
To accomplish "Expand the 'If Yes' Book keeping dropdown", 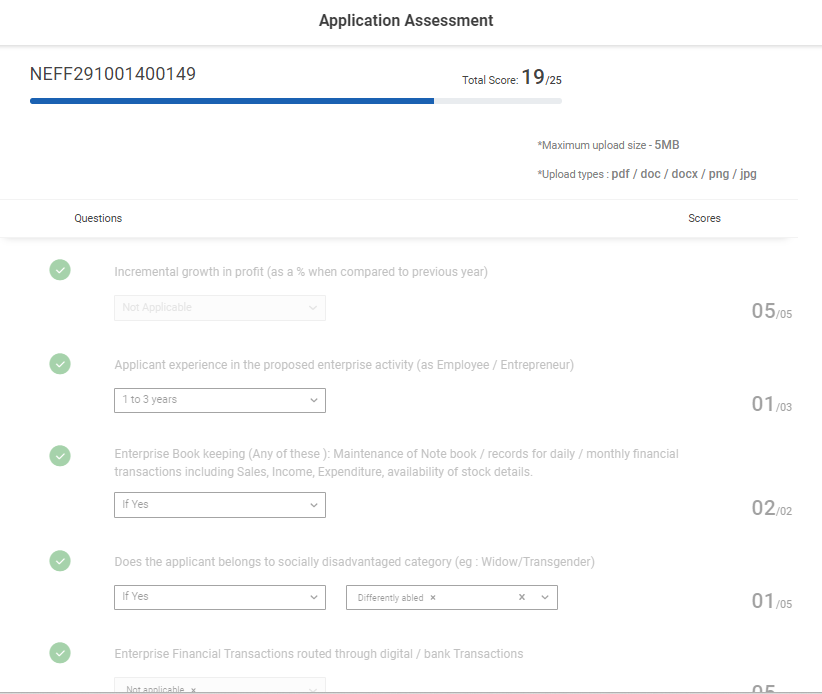I will [x=219, y=505].
